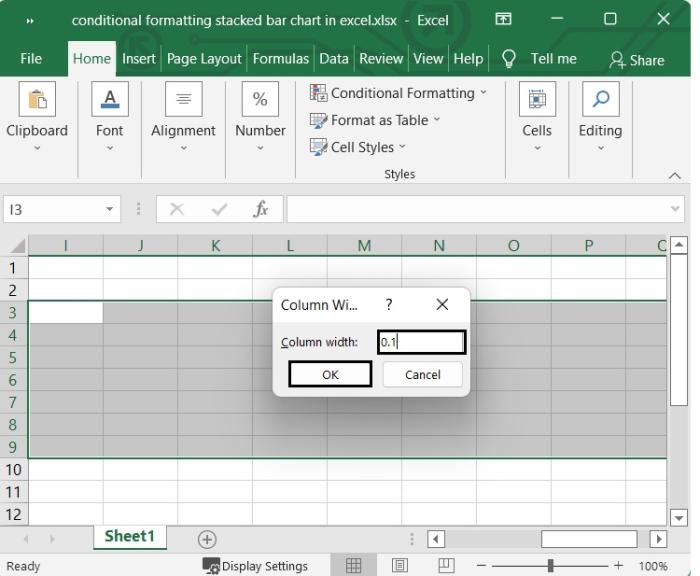
Task: Switch to Normal view icon
Action: coord(353,566)
